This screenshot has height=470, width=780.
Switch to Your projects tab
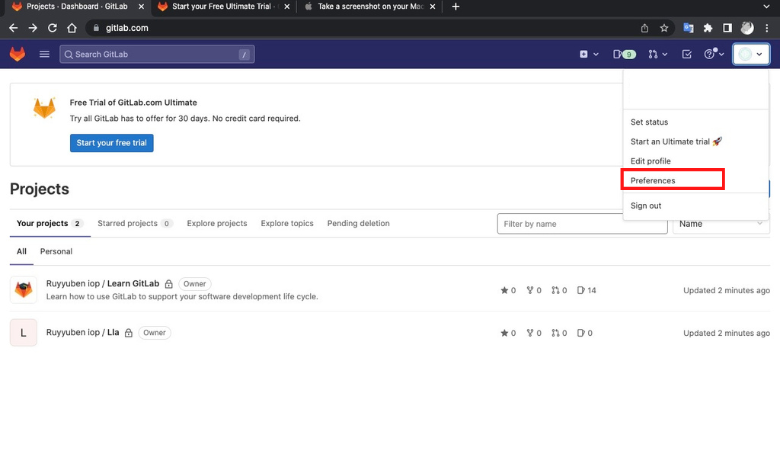(49, 223)
